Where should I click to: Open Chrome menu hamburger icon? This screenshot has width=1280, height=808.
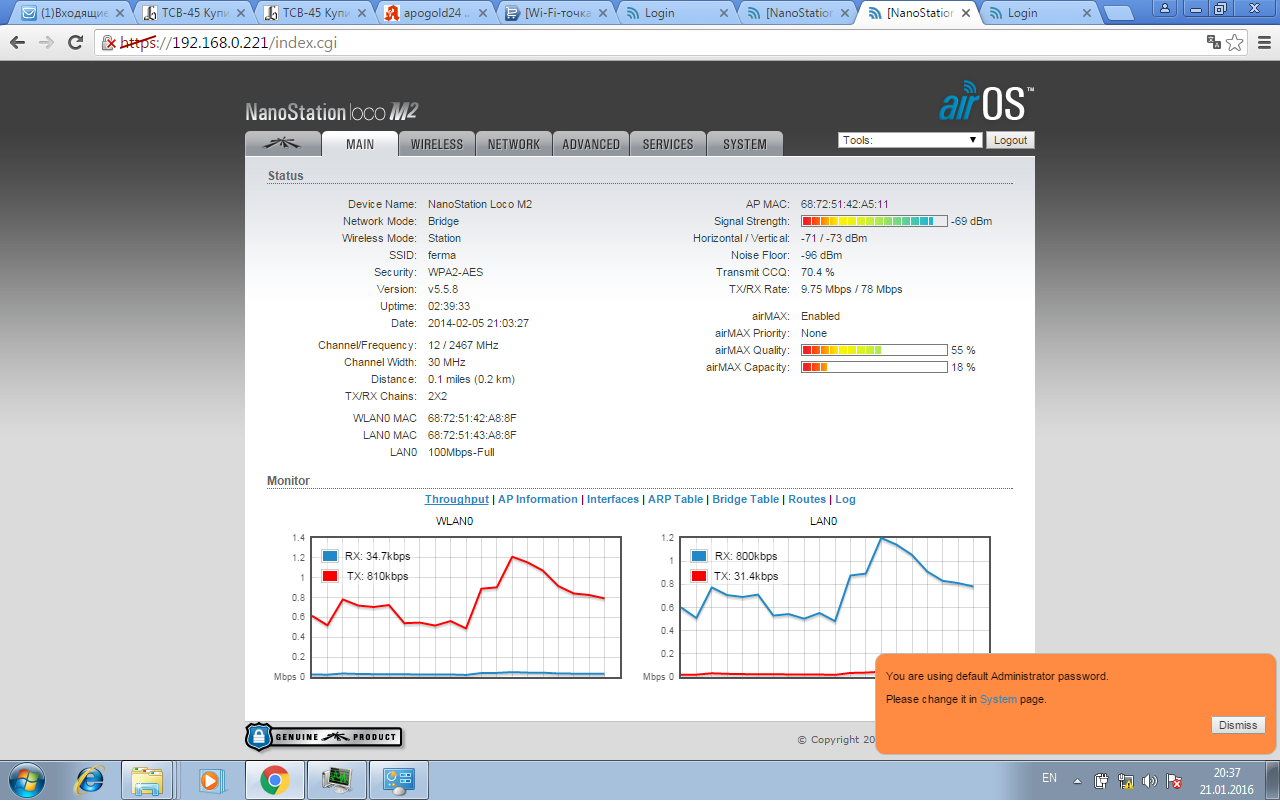coord(1262,42)
